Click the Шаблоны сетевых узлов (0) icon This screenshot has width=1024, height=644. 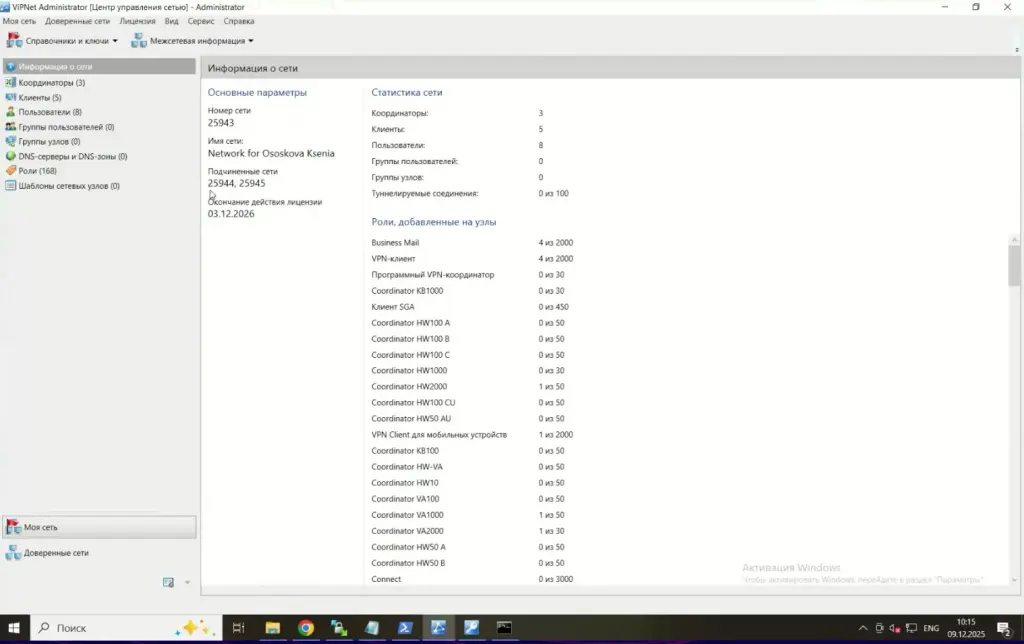tap(10, 185)
